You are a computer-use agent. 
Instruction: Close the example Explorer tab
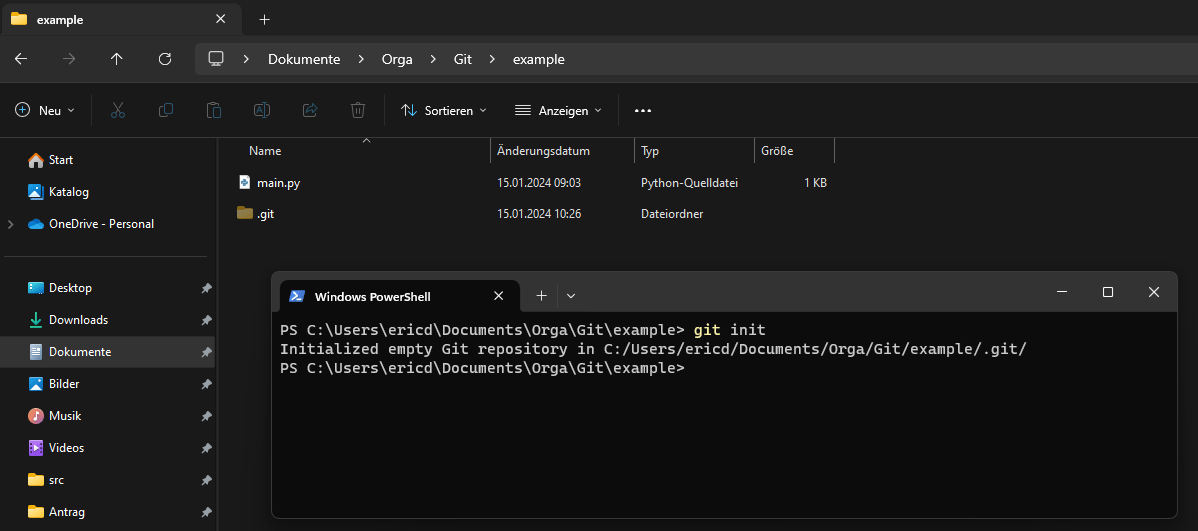coord(220,19)
